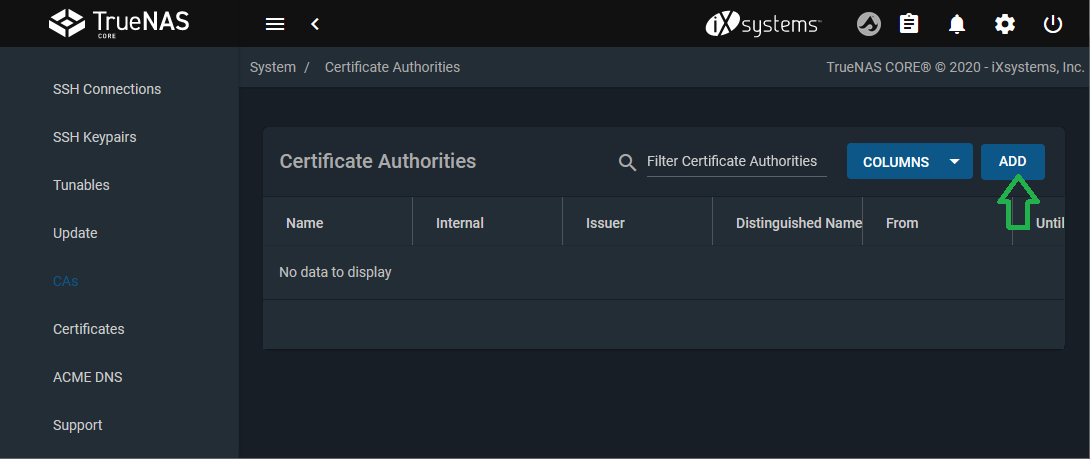
Task: Go to SSH Keypairs
Action: tap(94, 137)
